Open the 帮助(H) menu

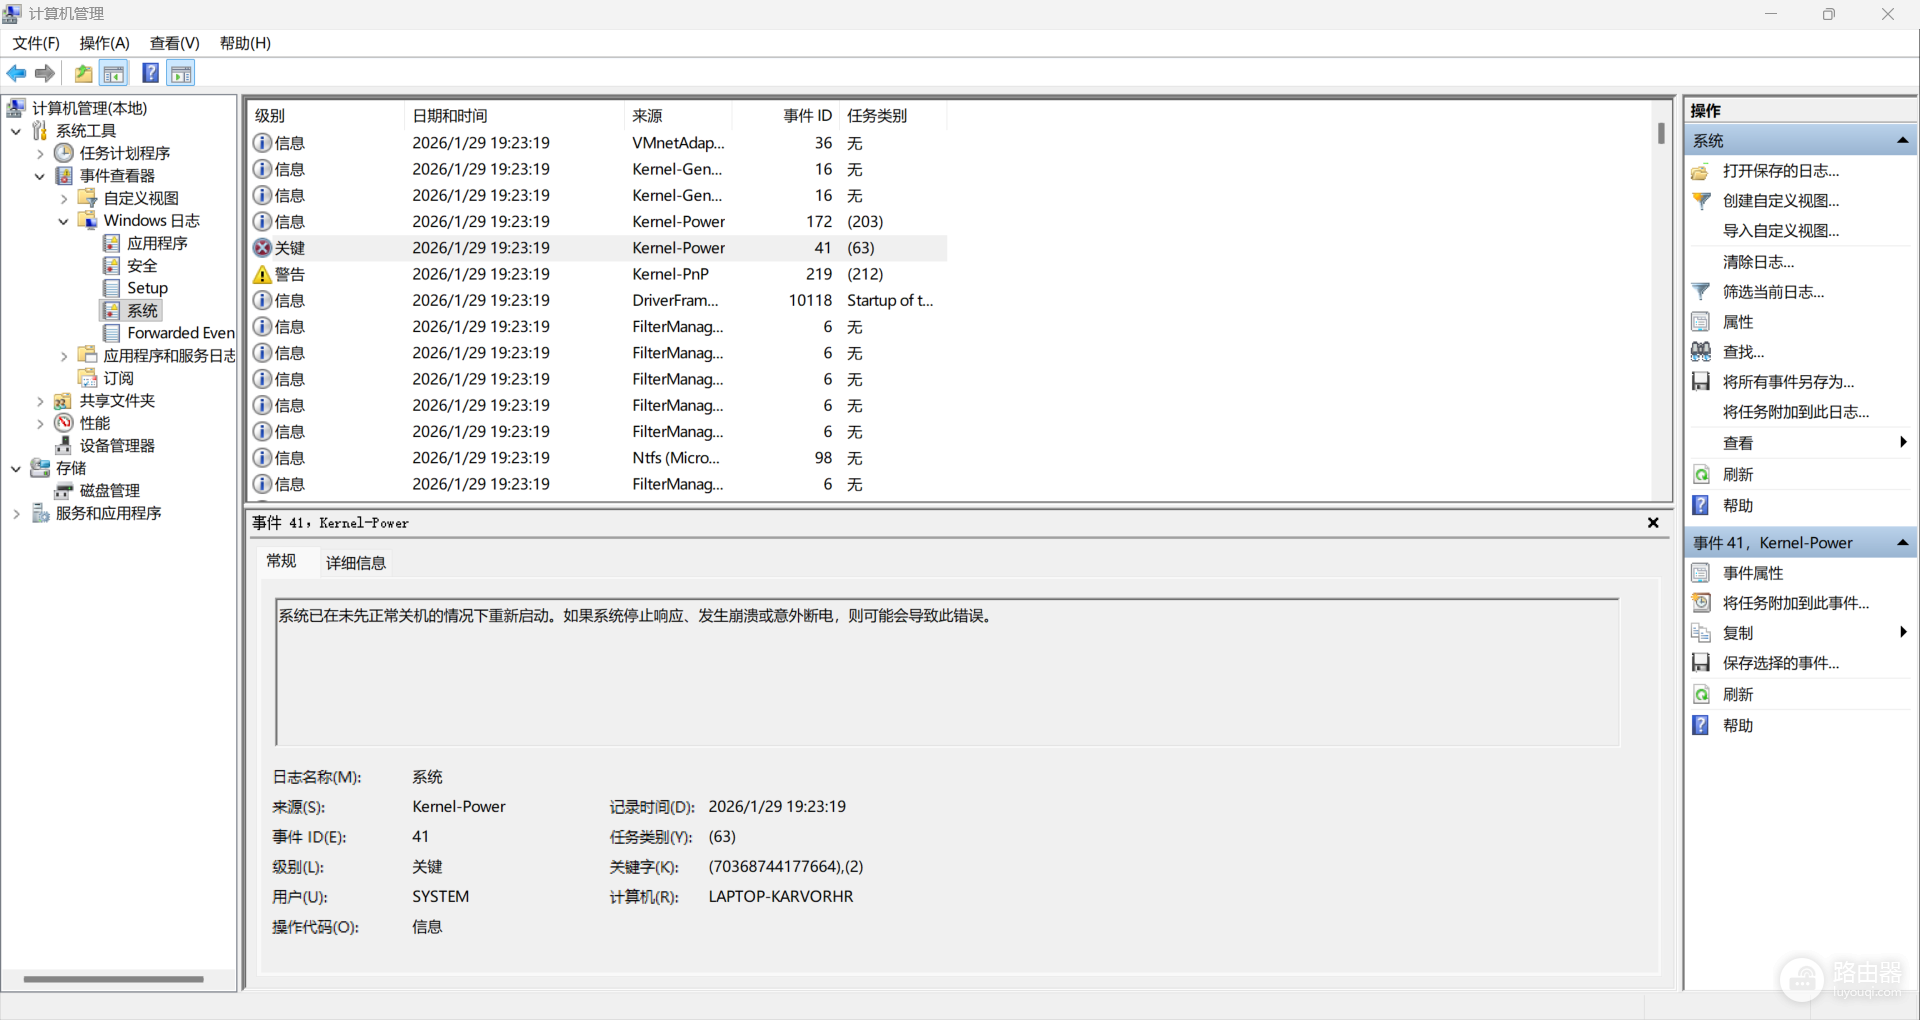[x=245, y=43]
